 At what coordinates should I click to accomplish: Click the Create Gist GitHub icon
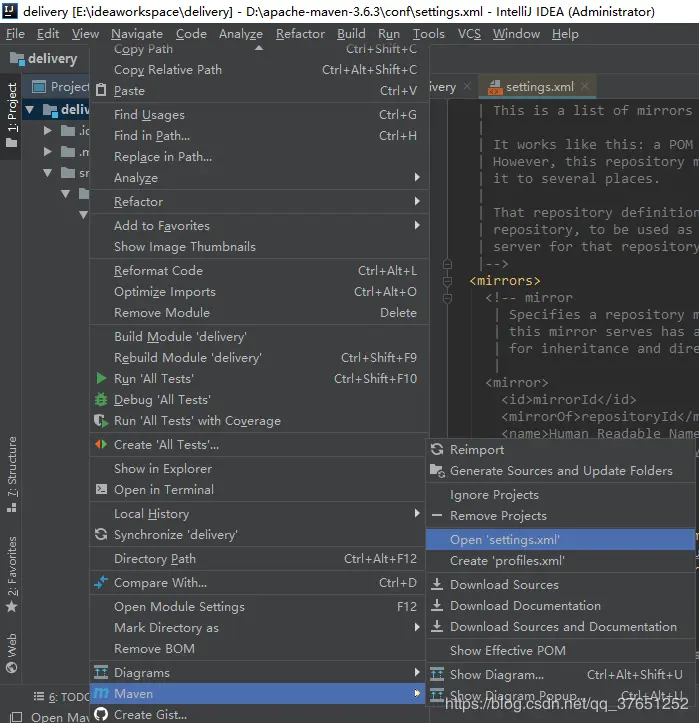(101, 714)
